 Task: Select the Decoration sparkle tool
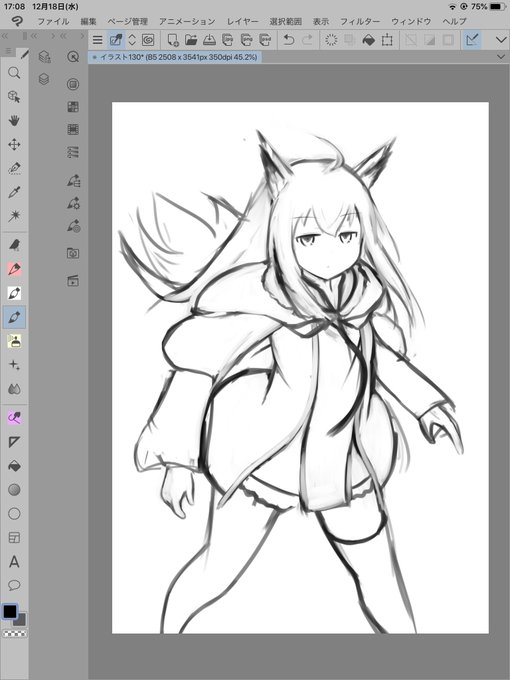tap(14, 365)
